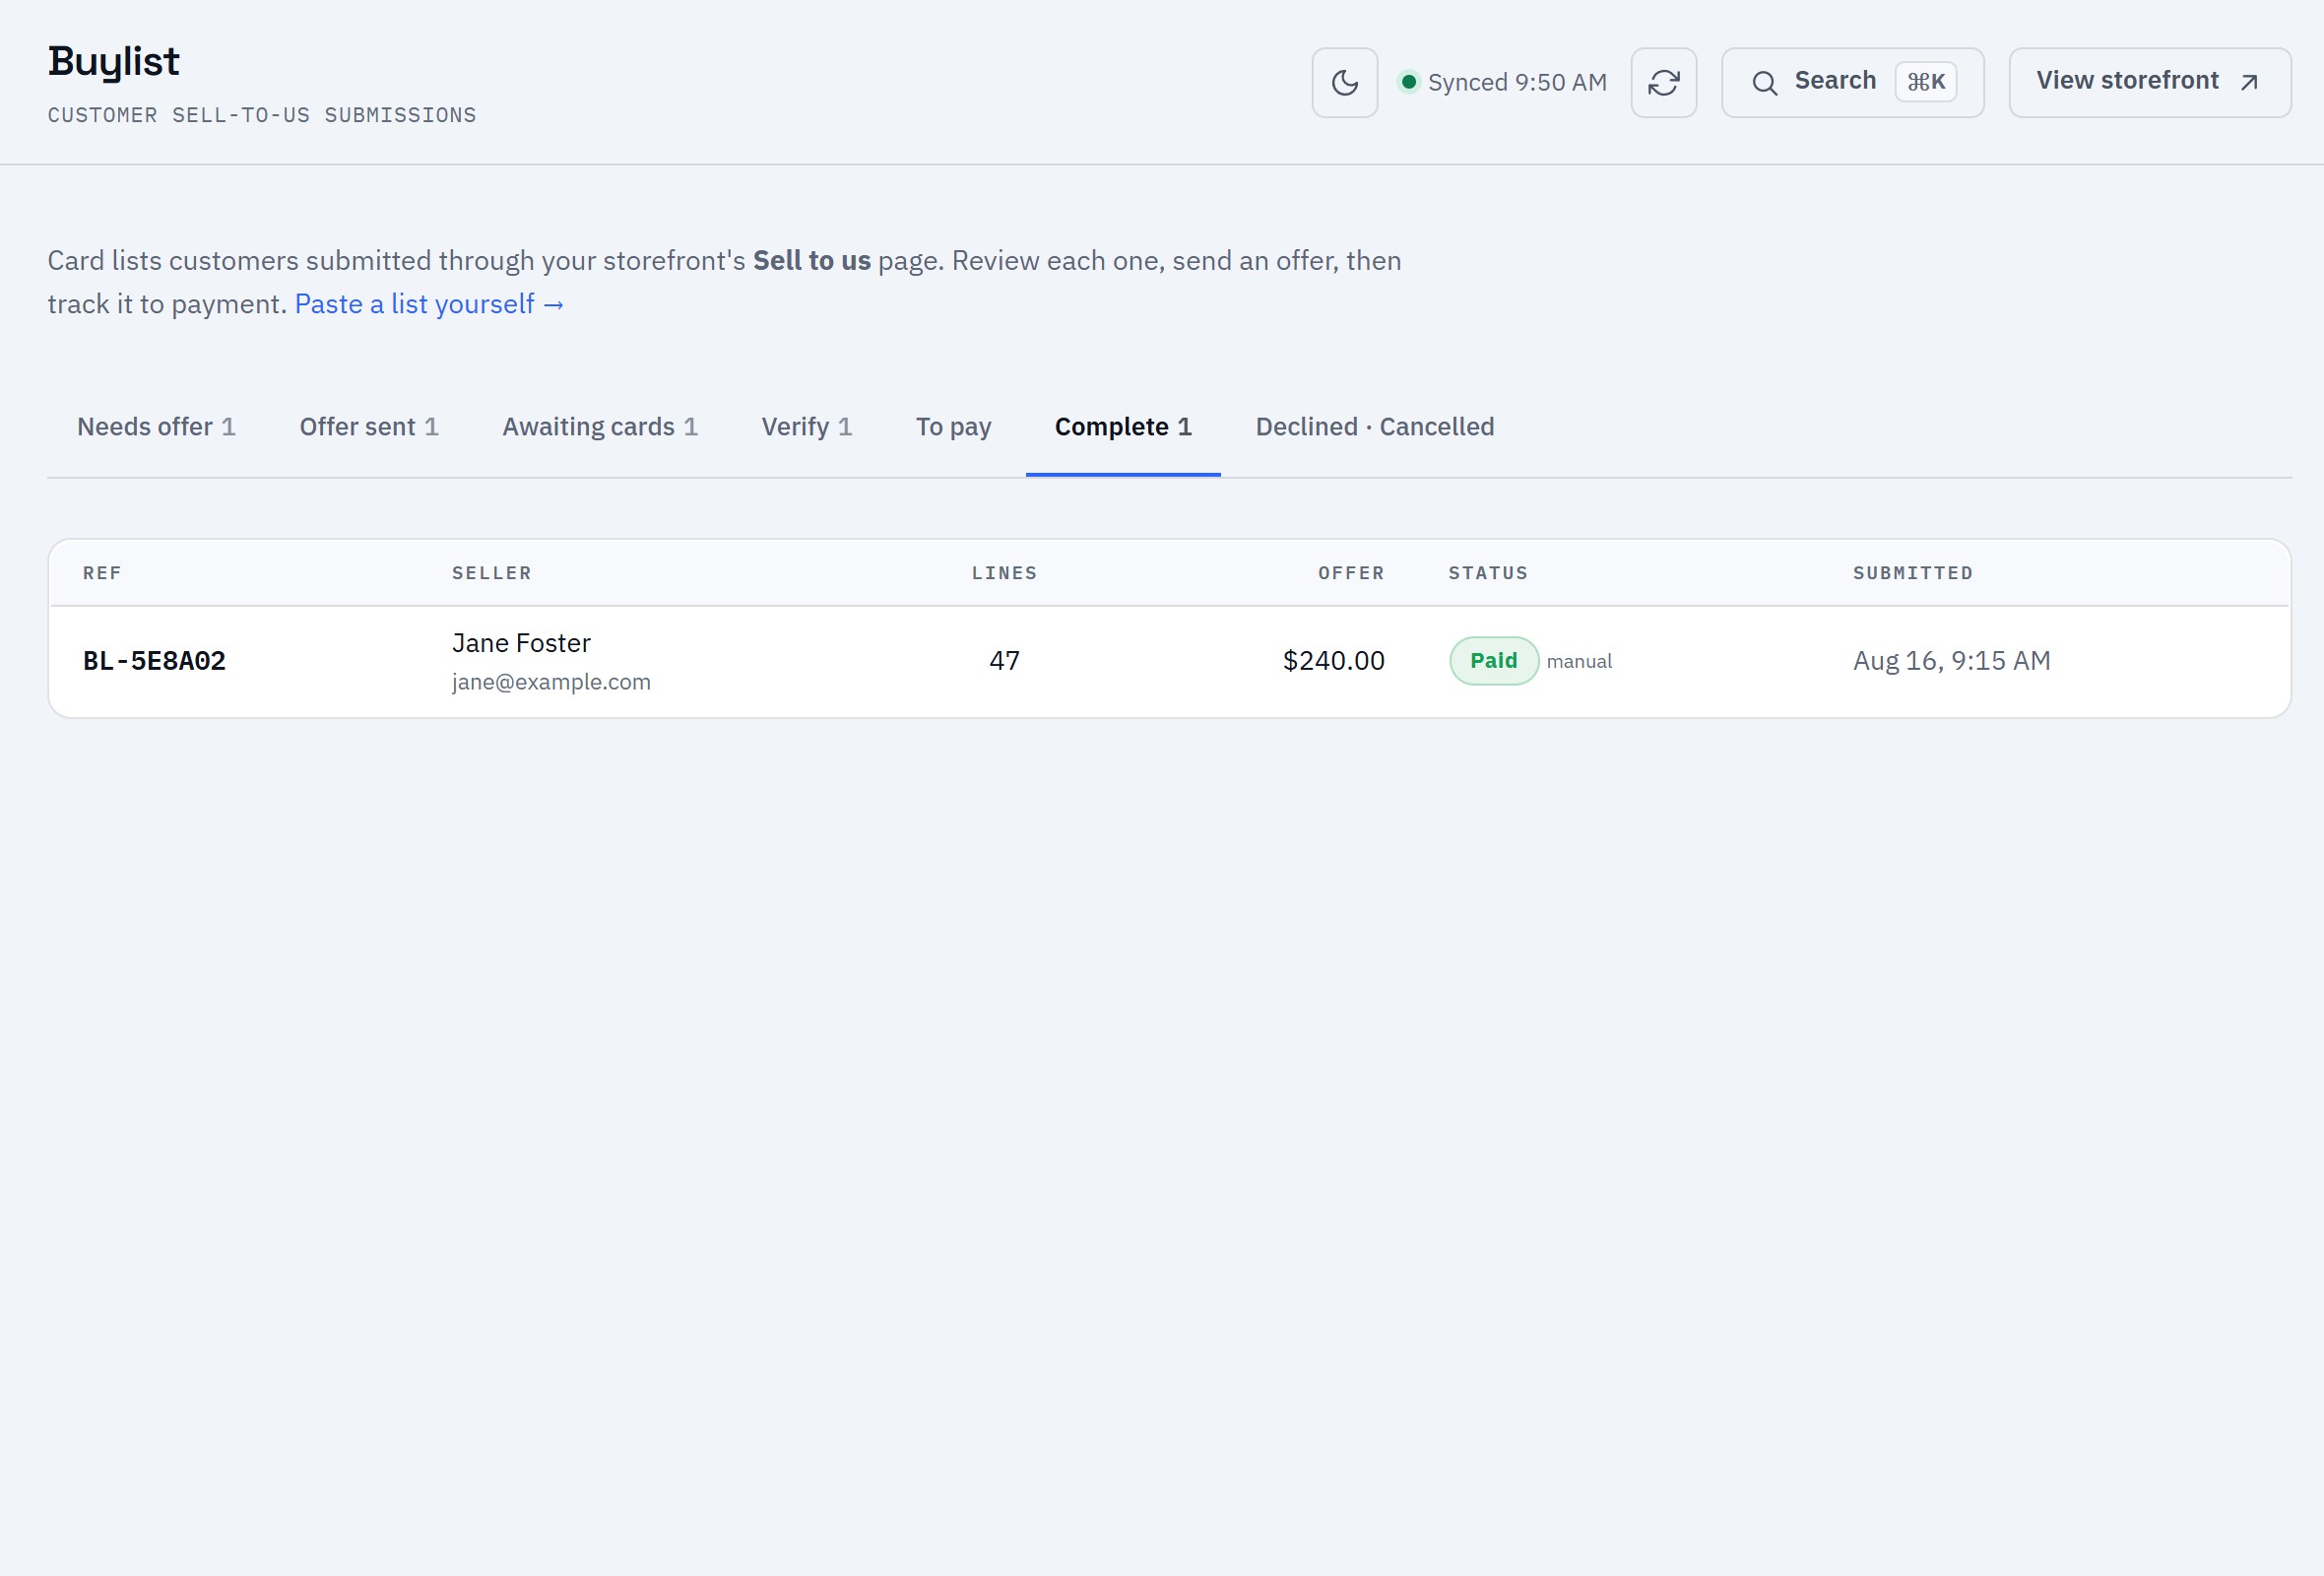The image size is (2324, 1576).
Task: Click the LINES column header
Action: (1004, 573)
